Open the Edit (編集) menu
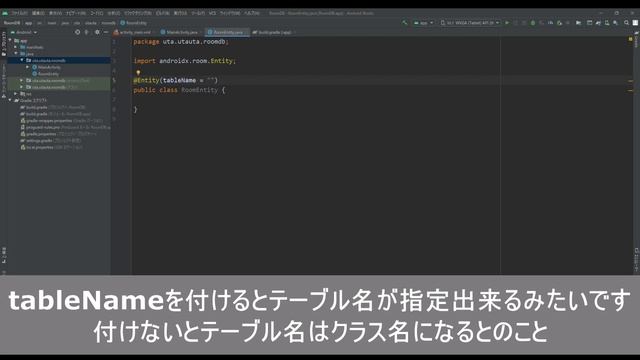 [38, 13]
